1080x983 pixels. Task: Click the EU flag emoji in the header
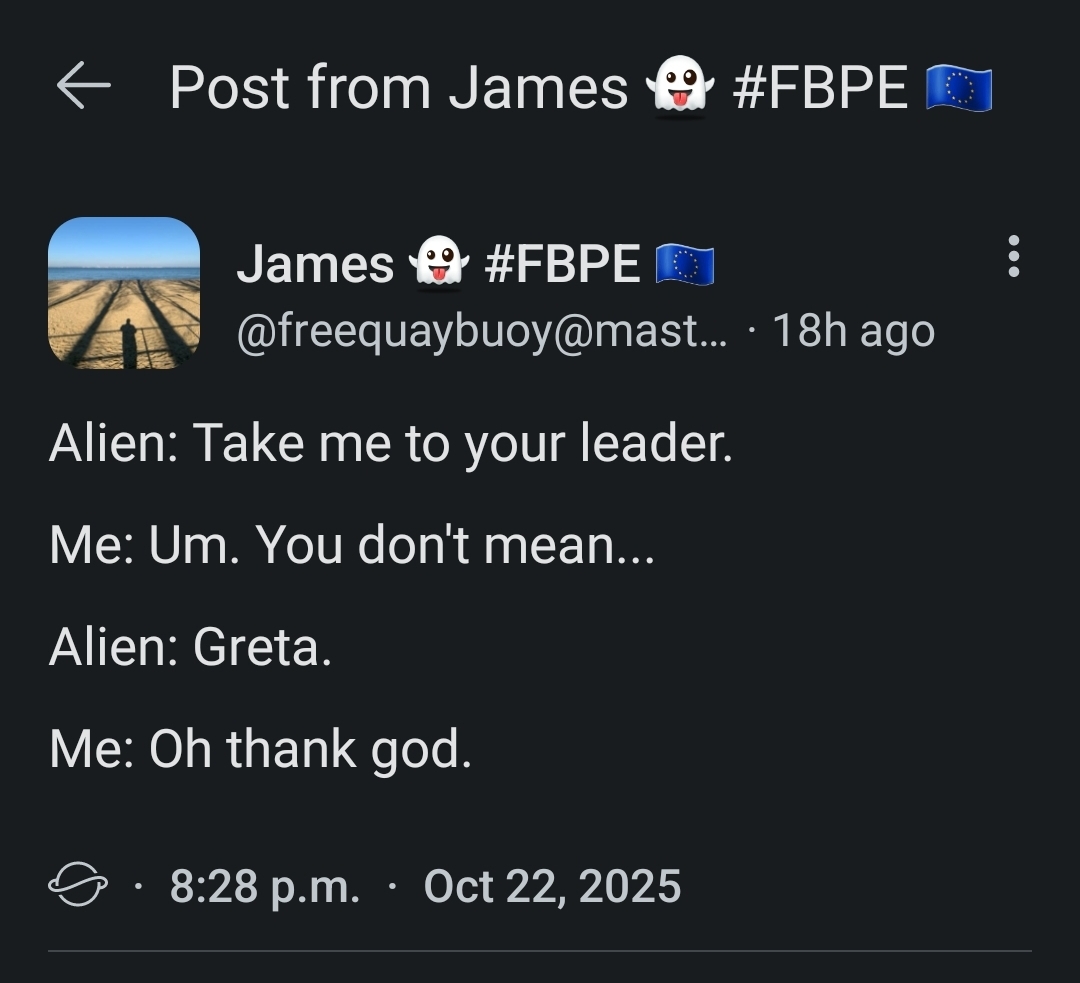pos(958,88)
